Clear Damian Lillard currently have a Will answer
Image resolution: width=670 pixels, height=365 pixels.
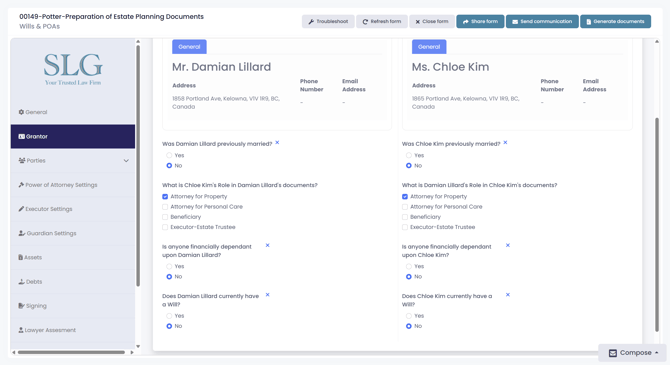point(267,295)
